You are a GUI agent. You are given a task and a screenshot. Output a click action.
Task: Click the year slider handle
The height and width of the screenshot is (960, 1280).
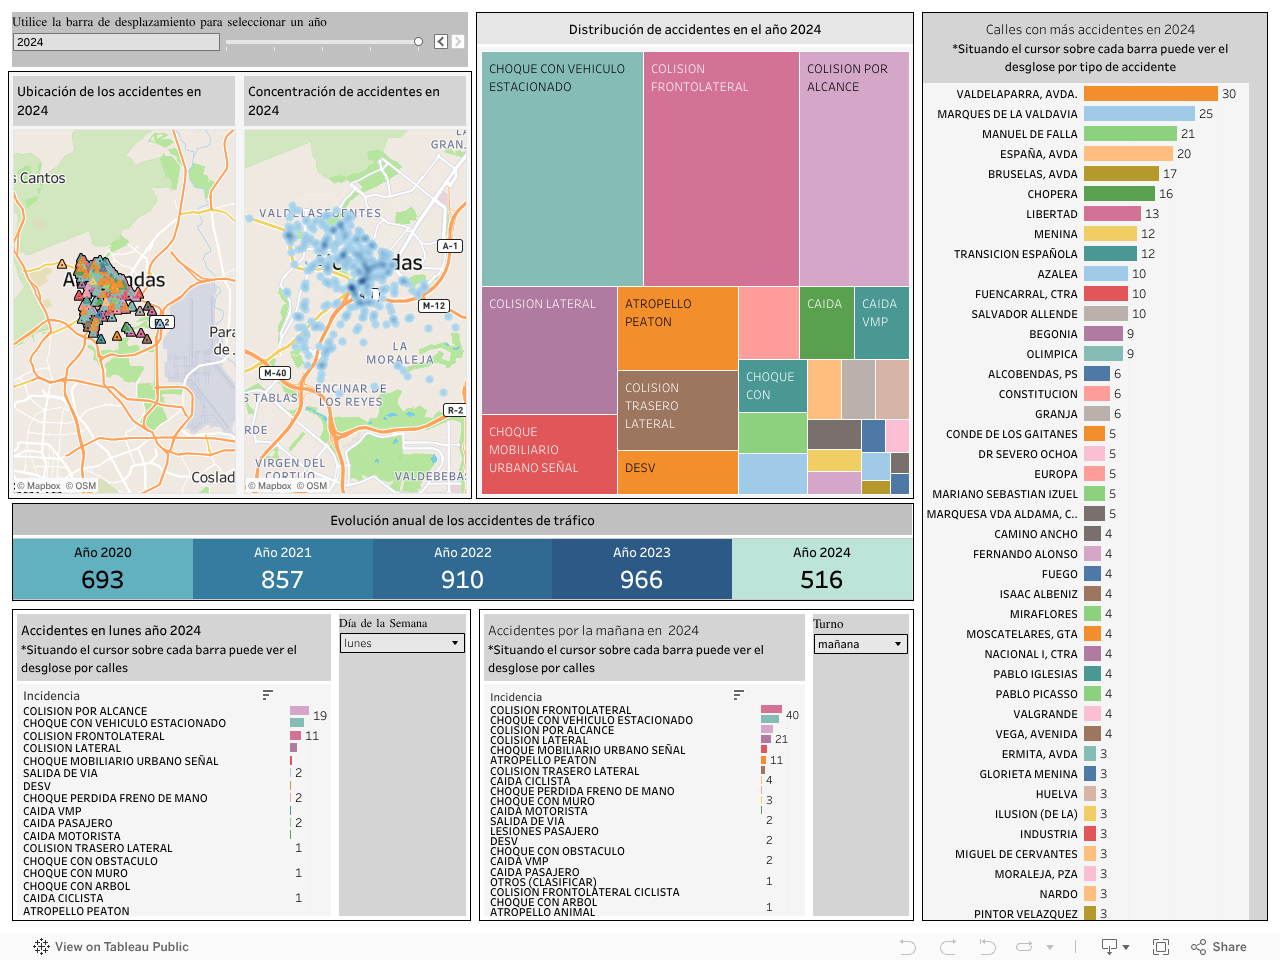coord(418,42)
